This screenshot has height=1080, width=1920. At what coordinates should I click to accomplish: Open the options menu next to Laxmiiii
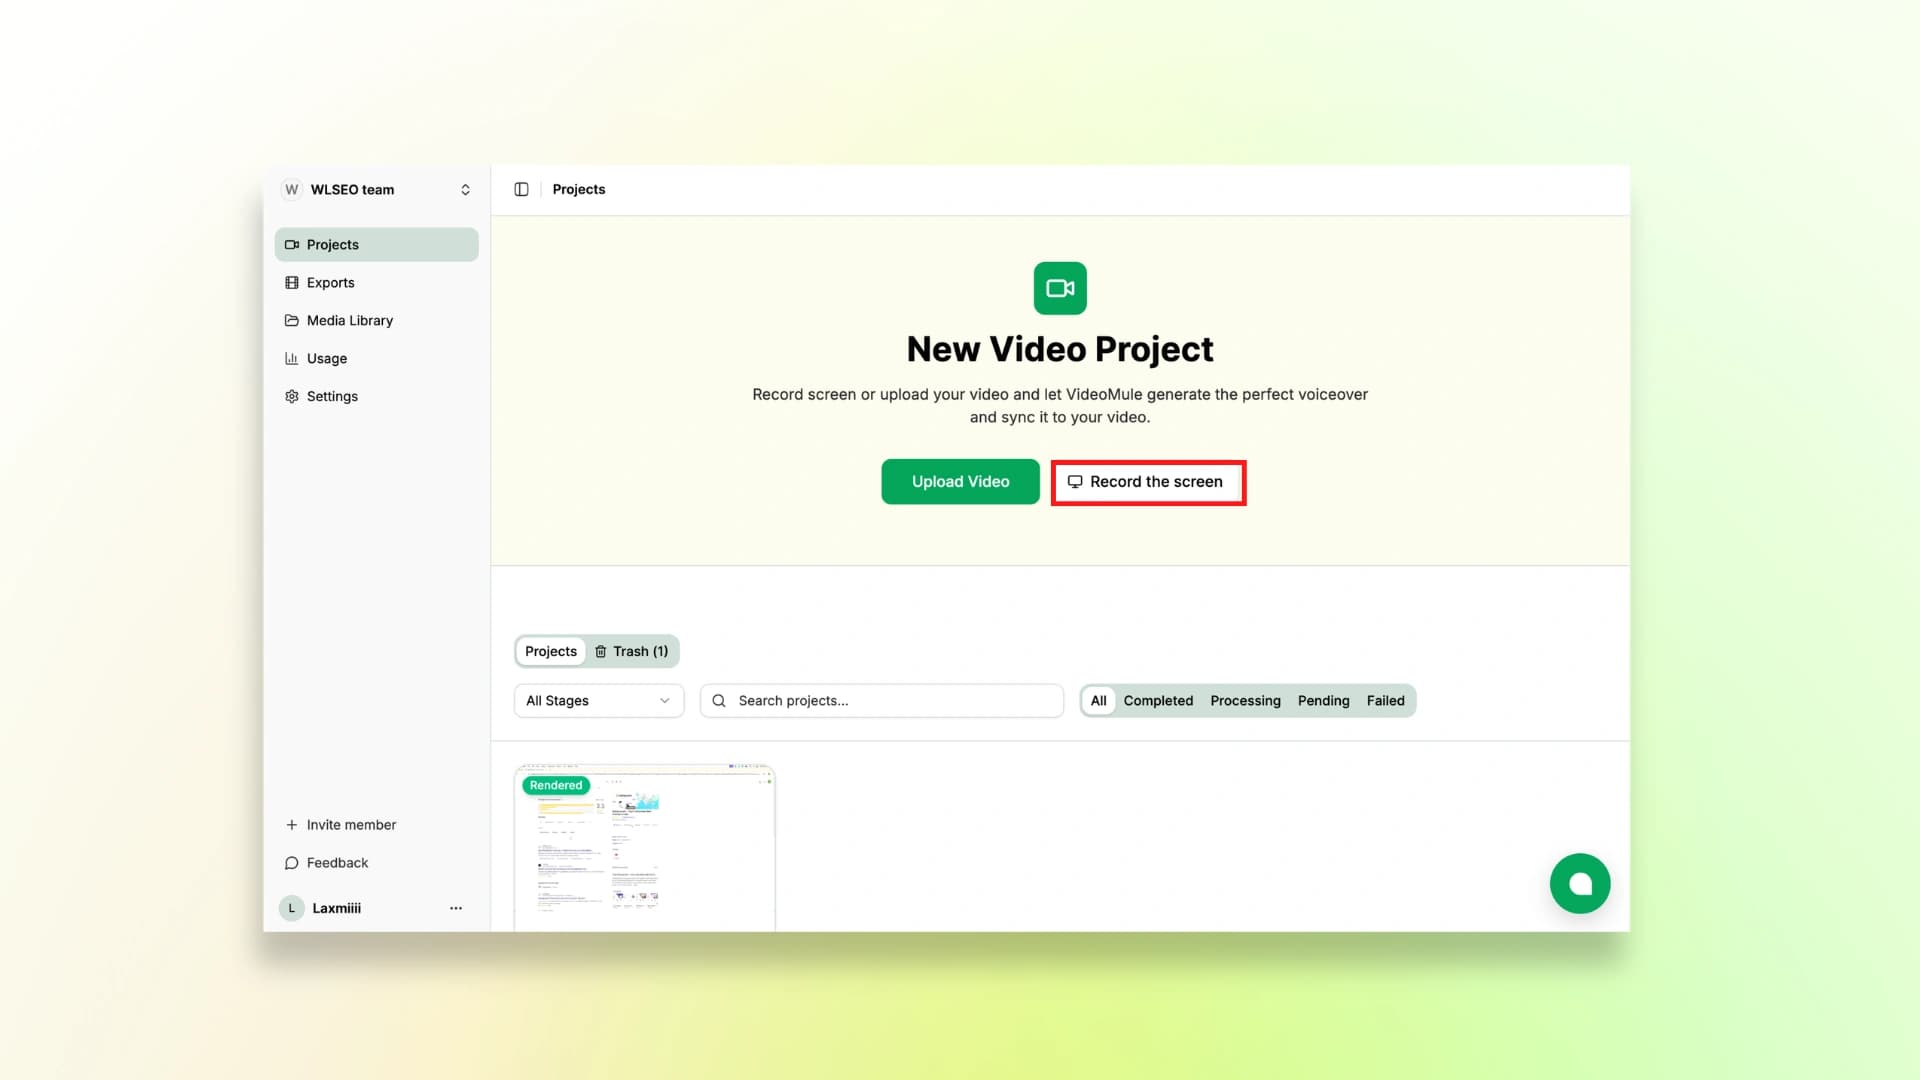[456, 907]
